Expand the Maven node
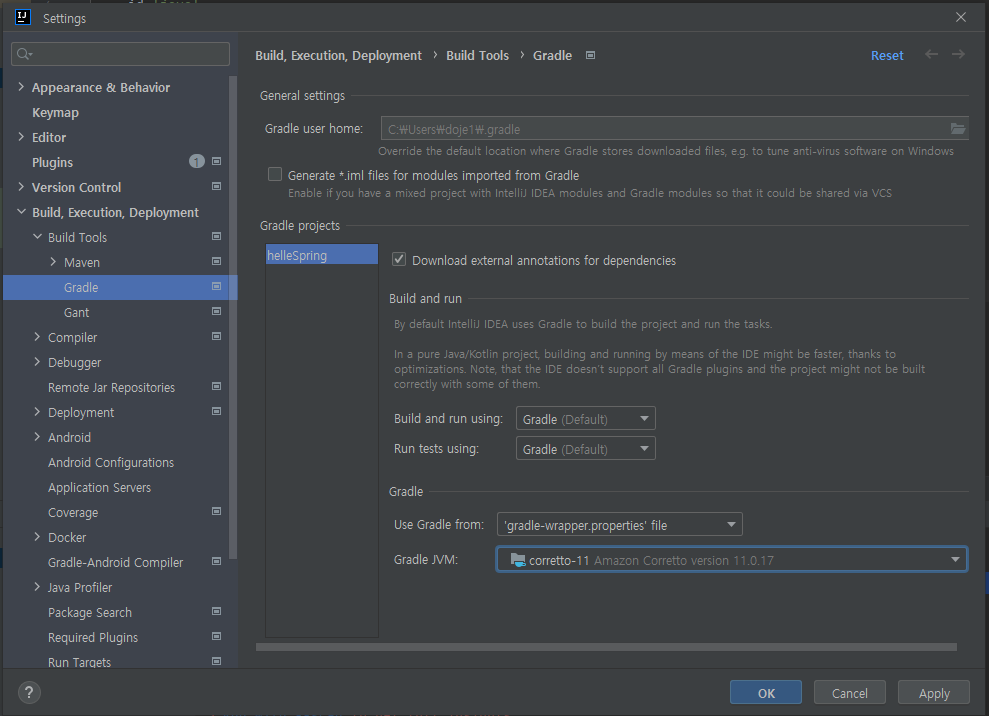This screenshot has height=716, width=989. [53, 261]
